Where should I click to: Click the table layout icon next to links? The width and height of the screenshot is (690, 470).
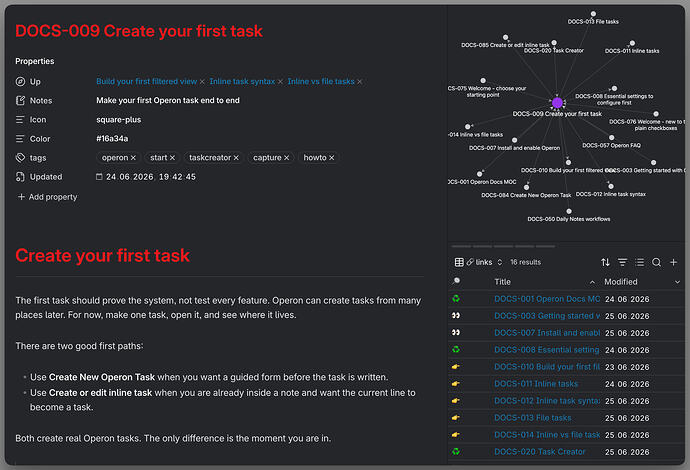tap(459, 262)
